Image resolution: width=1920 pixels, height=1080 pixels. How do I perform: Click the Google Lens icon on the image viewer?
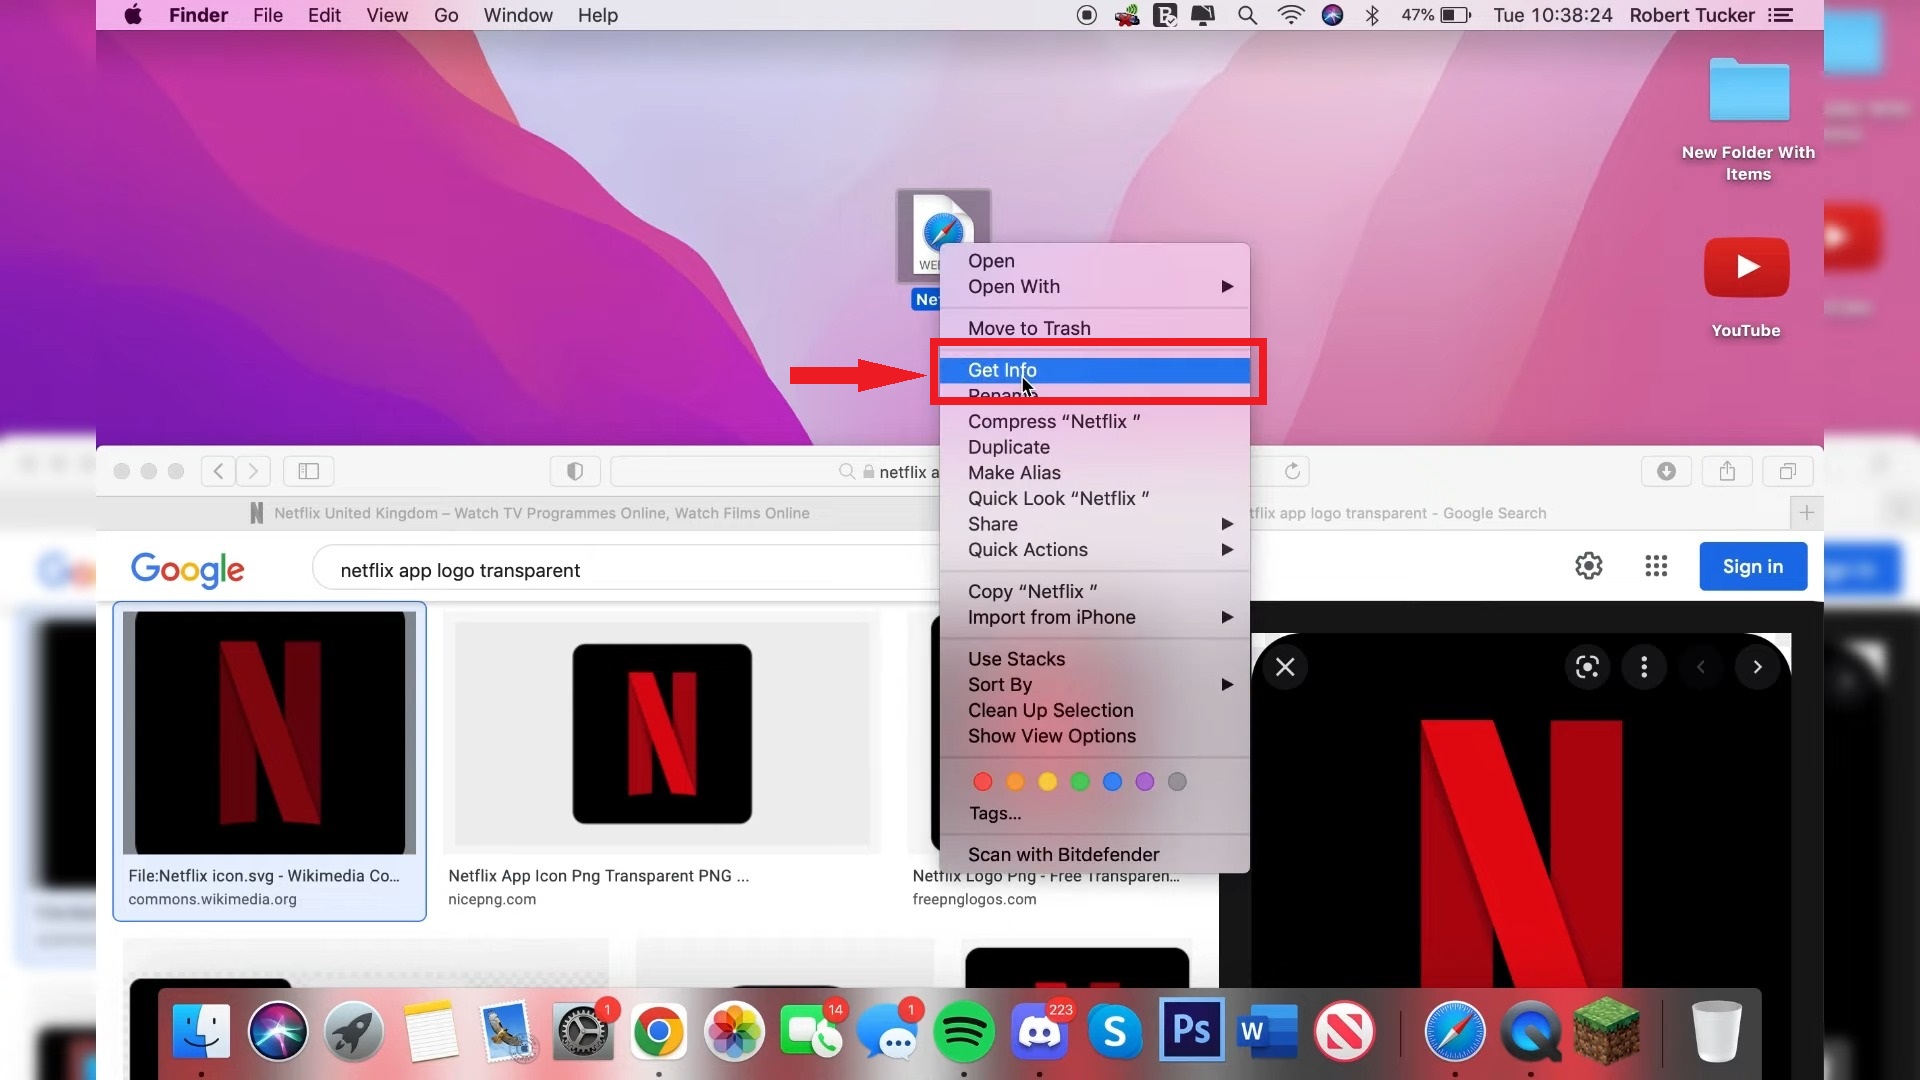point(1586,667)
